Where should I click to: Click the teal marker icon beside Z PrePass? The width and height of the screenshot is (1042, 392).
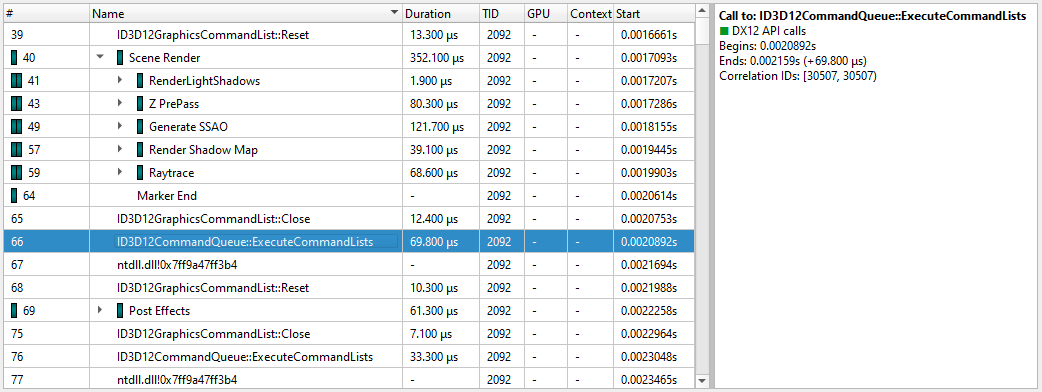140,104
